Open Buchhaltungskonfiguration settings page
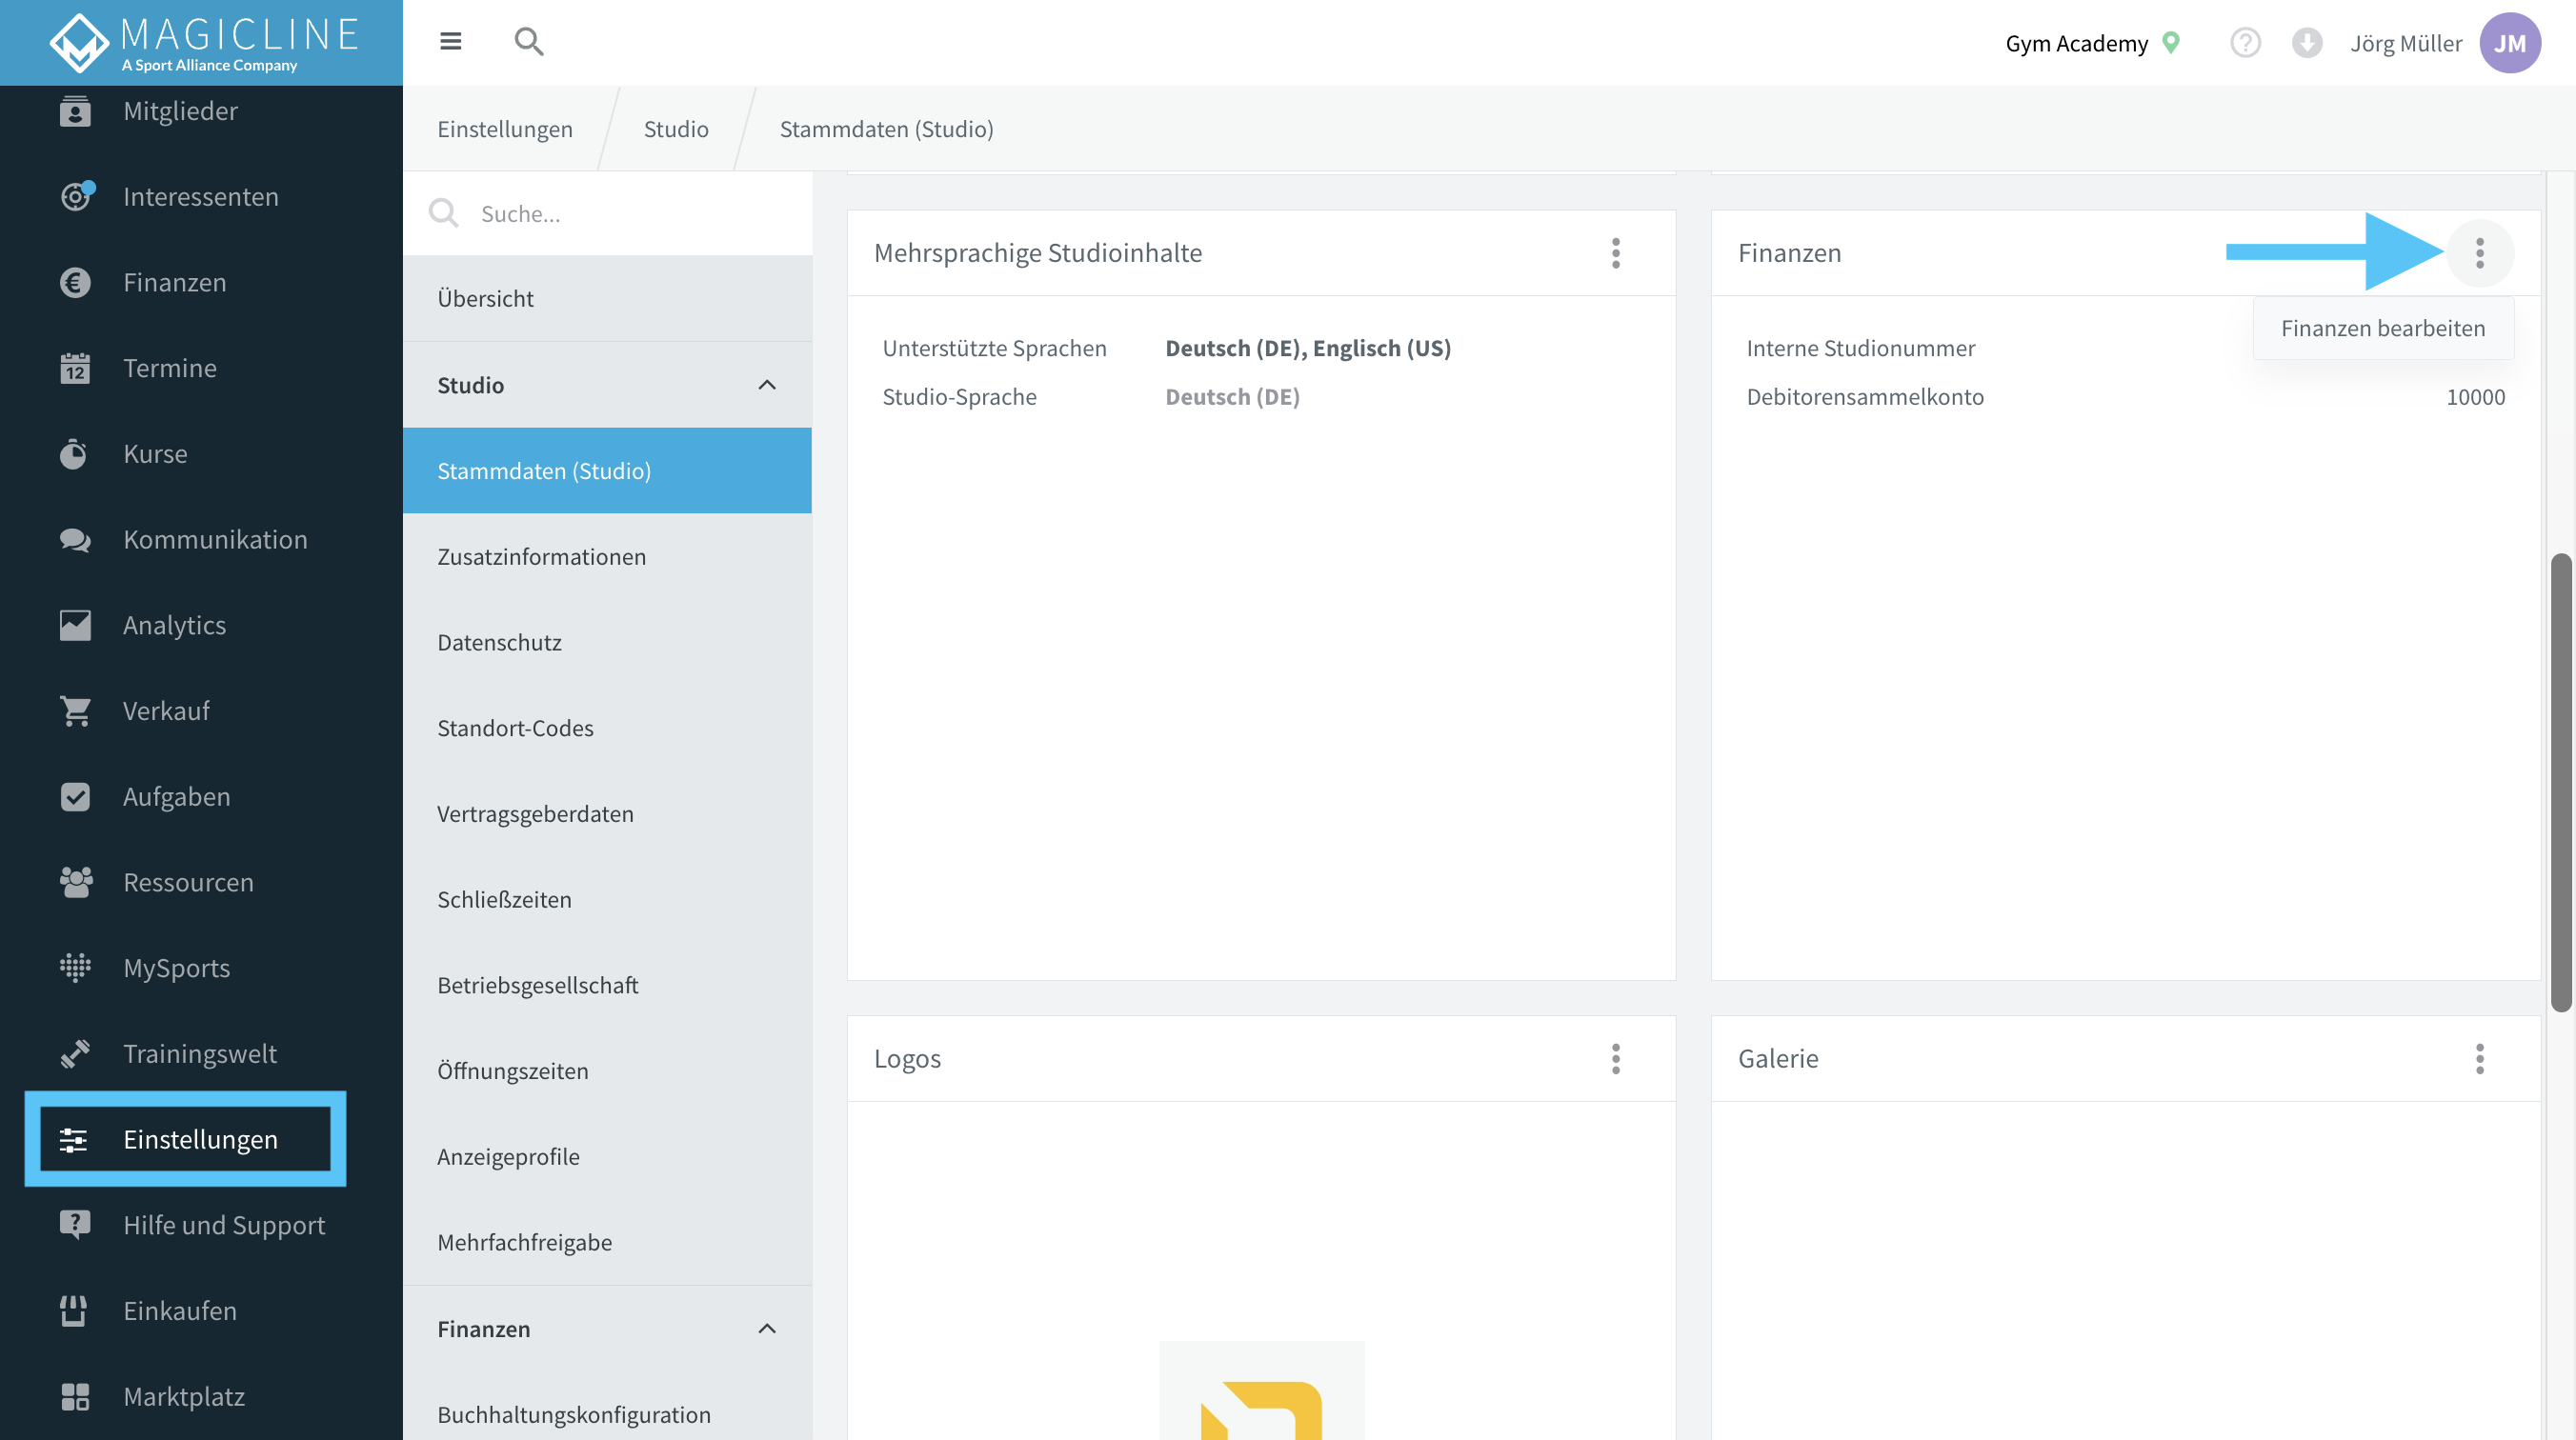The image size is (2576, 1440). [x=607, y=1414]
